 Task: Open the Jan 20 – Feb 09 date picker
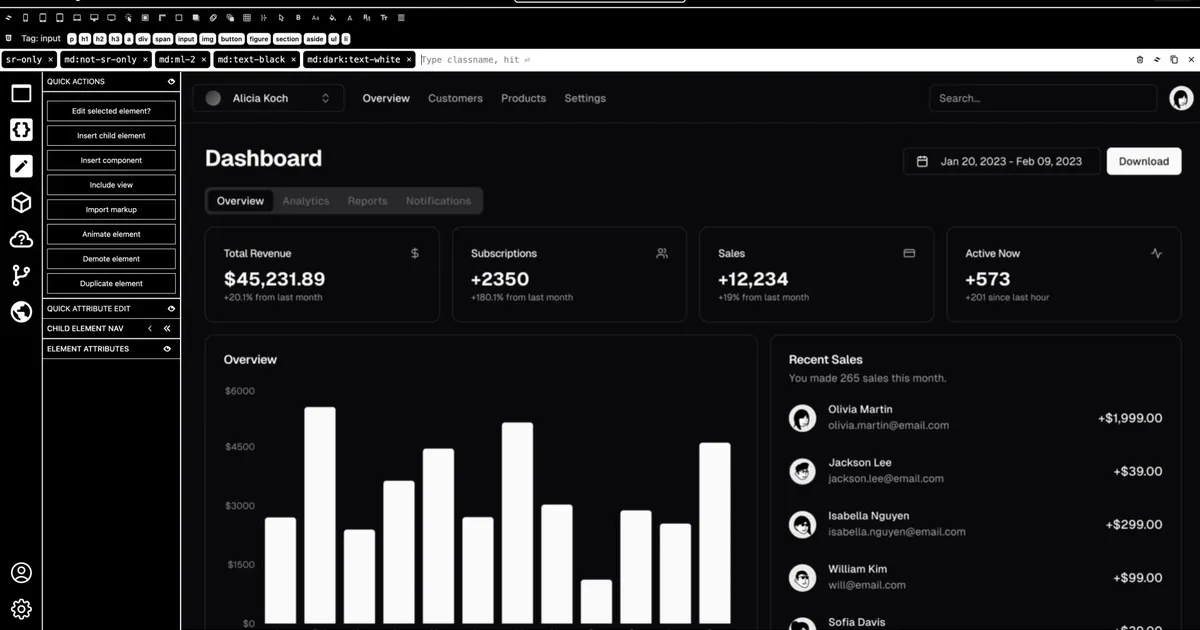tap(1001, 161)
